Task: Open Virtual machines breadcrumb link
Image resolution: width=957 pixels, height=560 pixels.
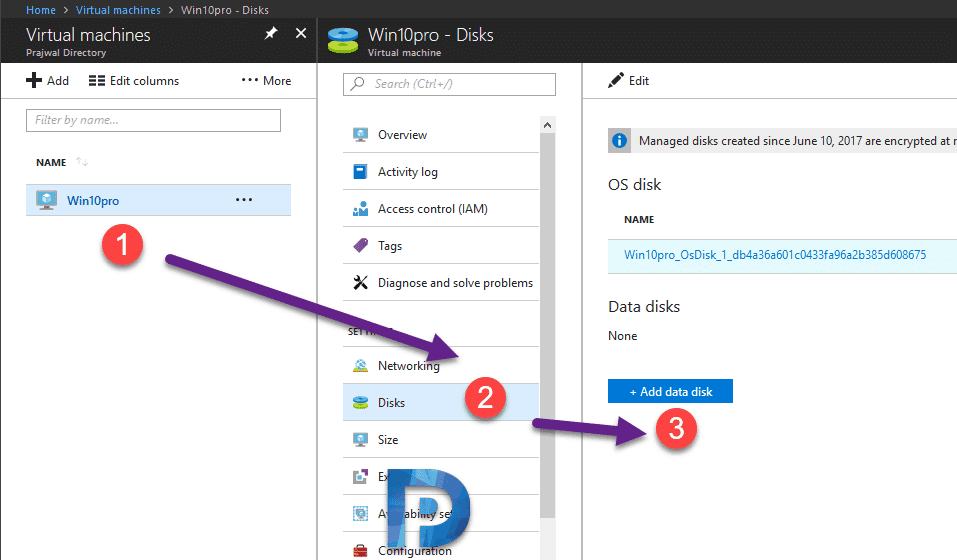Action: pyautogui.click(x=118, y=10)
